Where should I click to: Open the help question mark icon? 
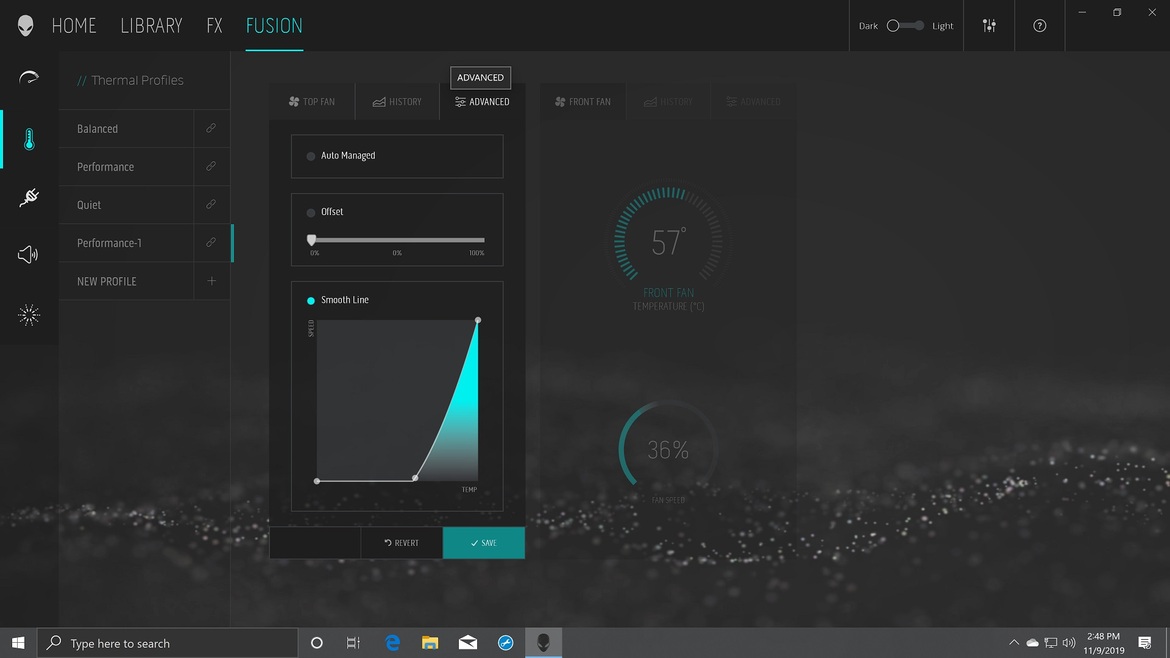pos(1039,25)
